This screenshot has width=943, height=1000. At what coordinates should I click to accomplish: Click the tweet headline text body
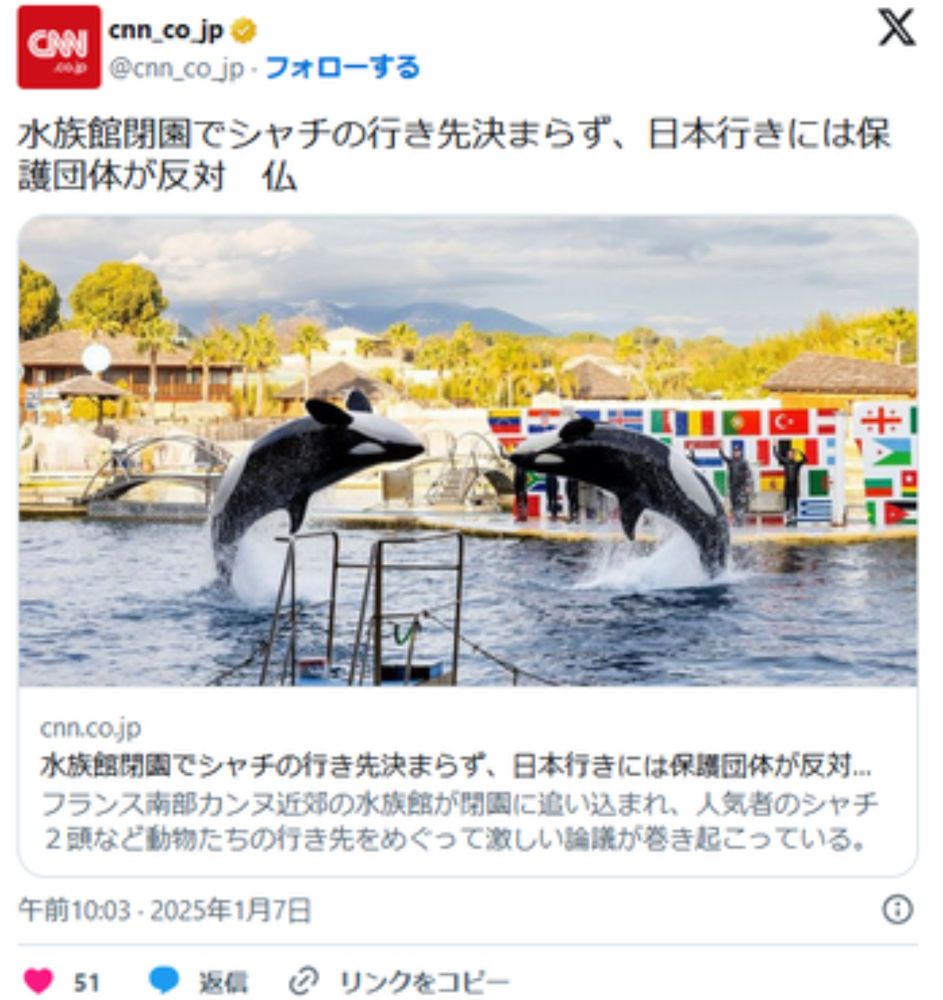pyautogui.click(x=454, y=154)
